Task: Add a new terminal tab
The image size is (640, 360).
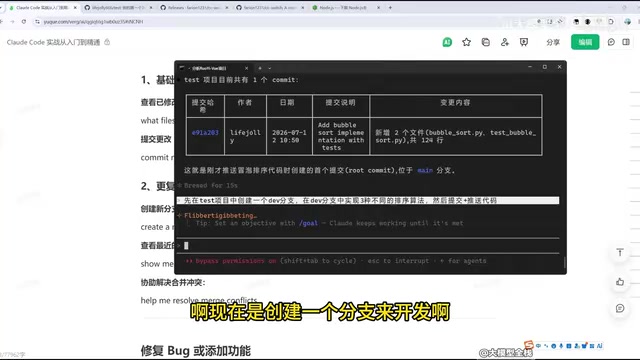Action: coord(260,68)
